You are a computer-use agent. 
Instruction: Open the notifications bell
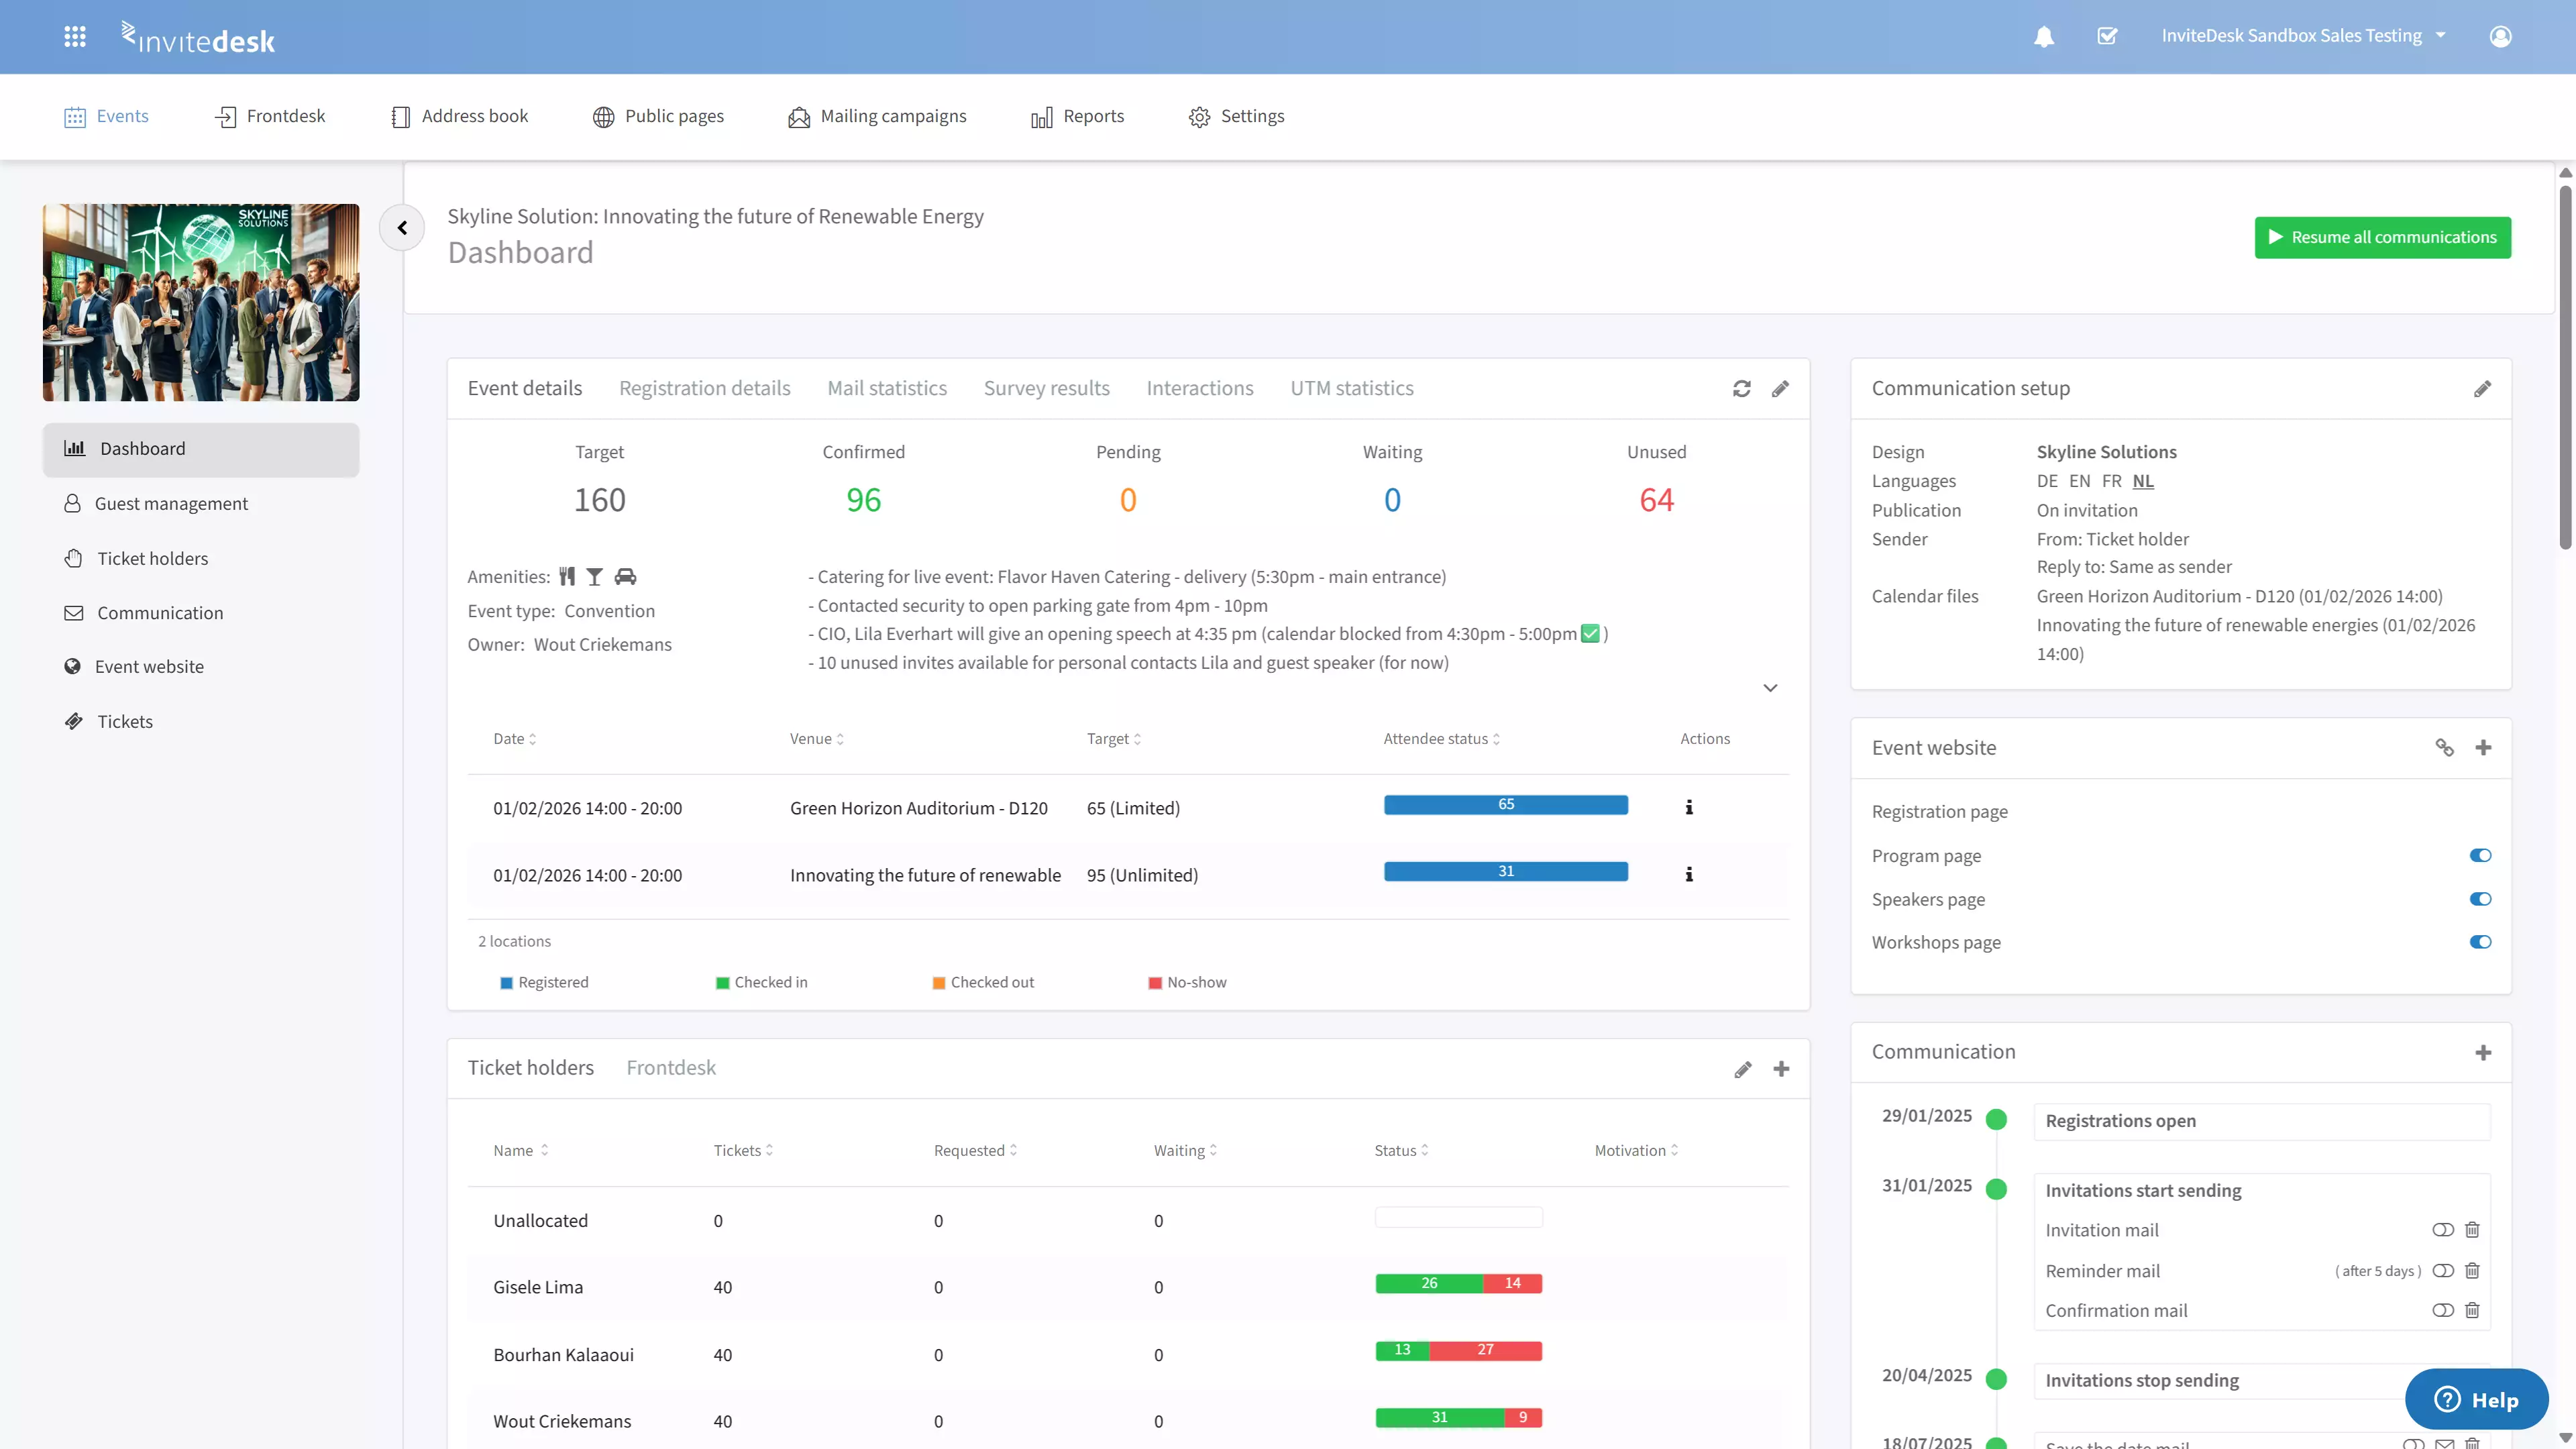[x=2044, y=36]
